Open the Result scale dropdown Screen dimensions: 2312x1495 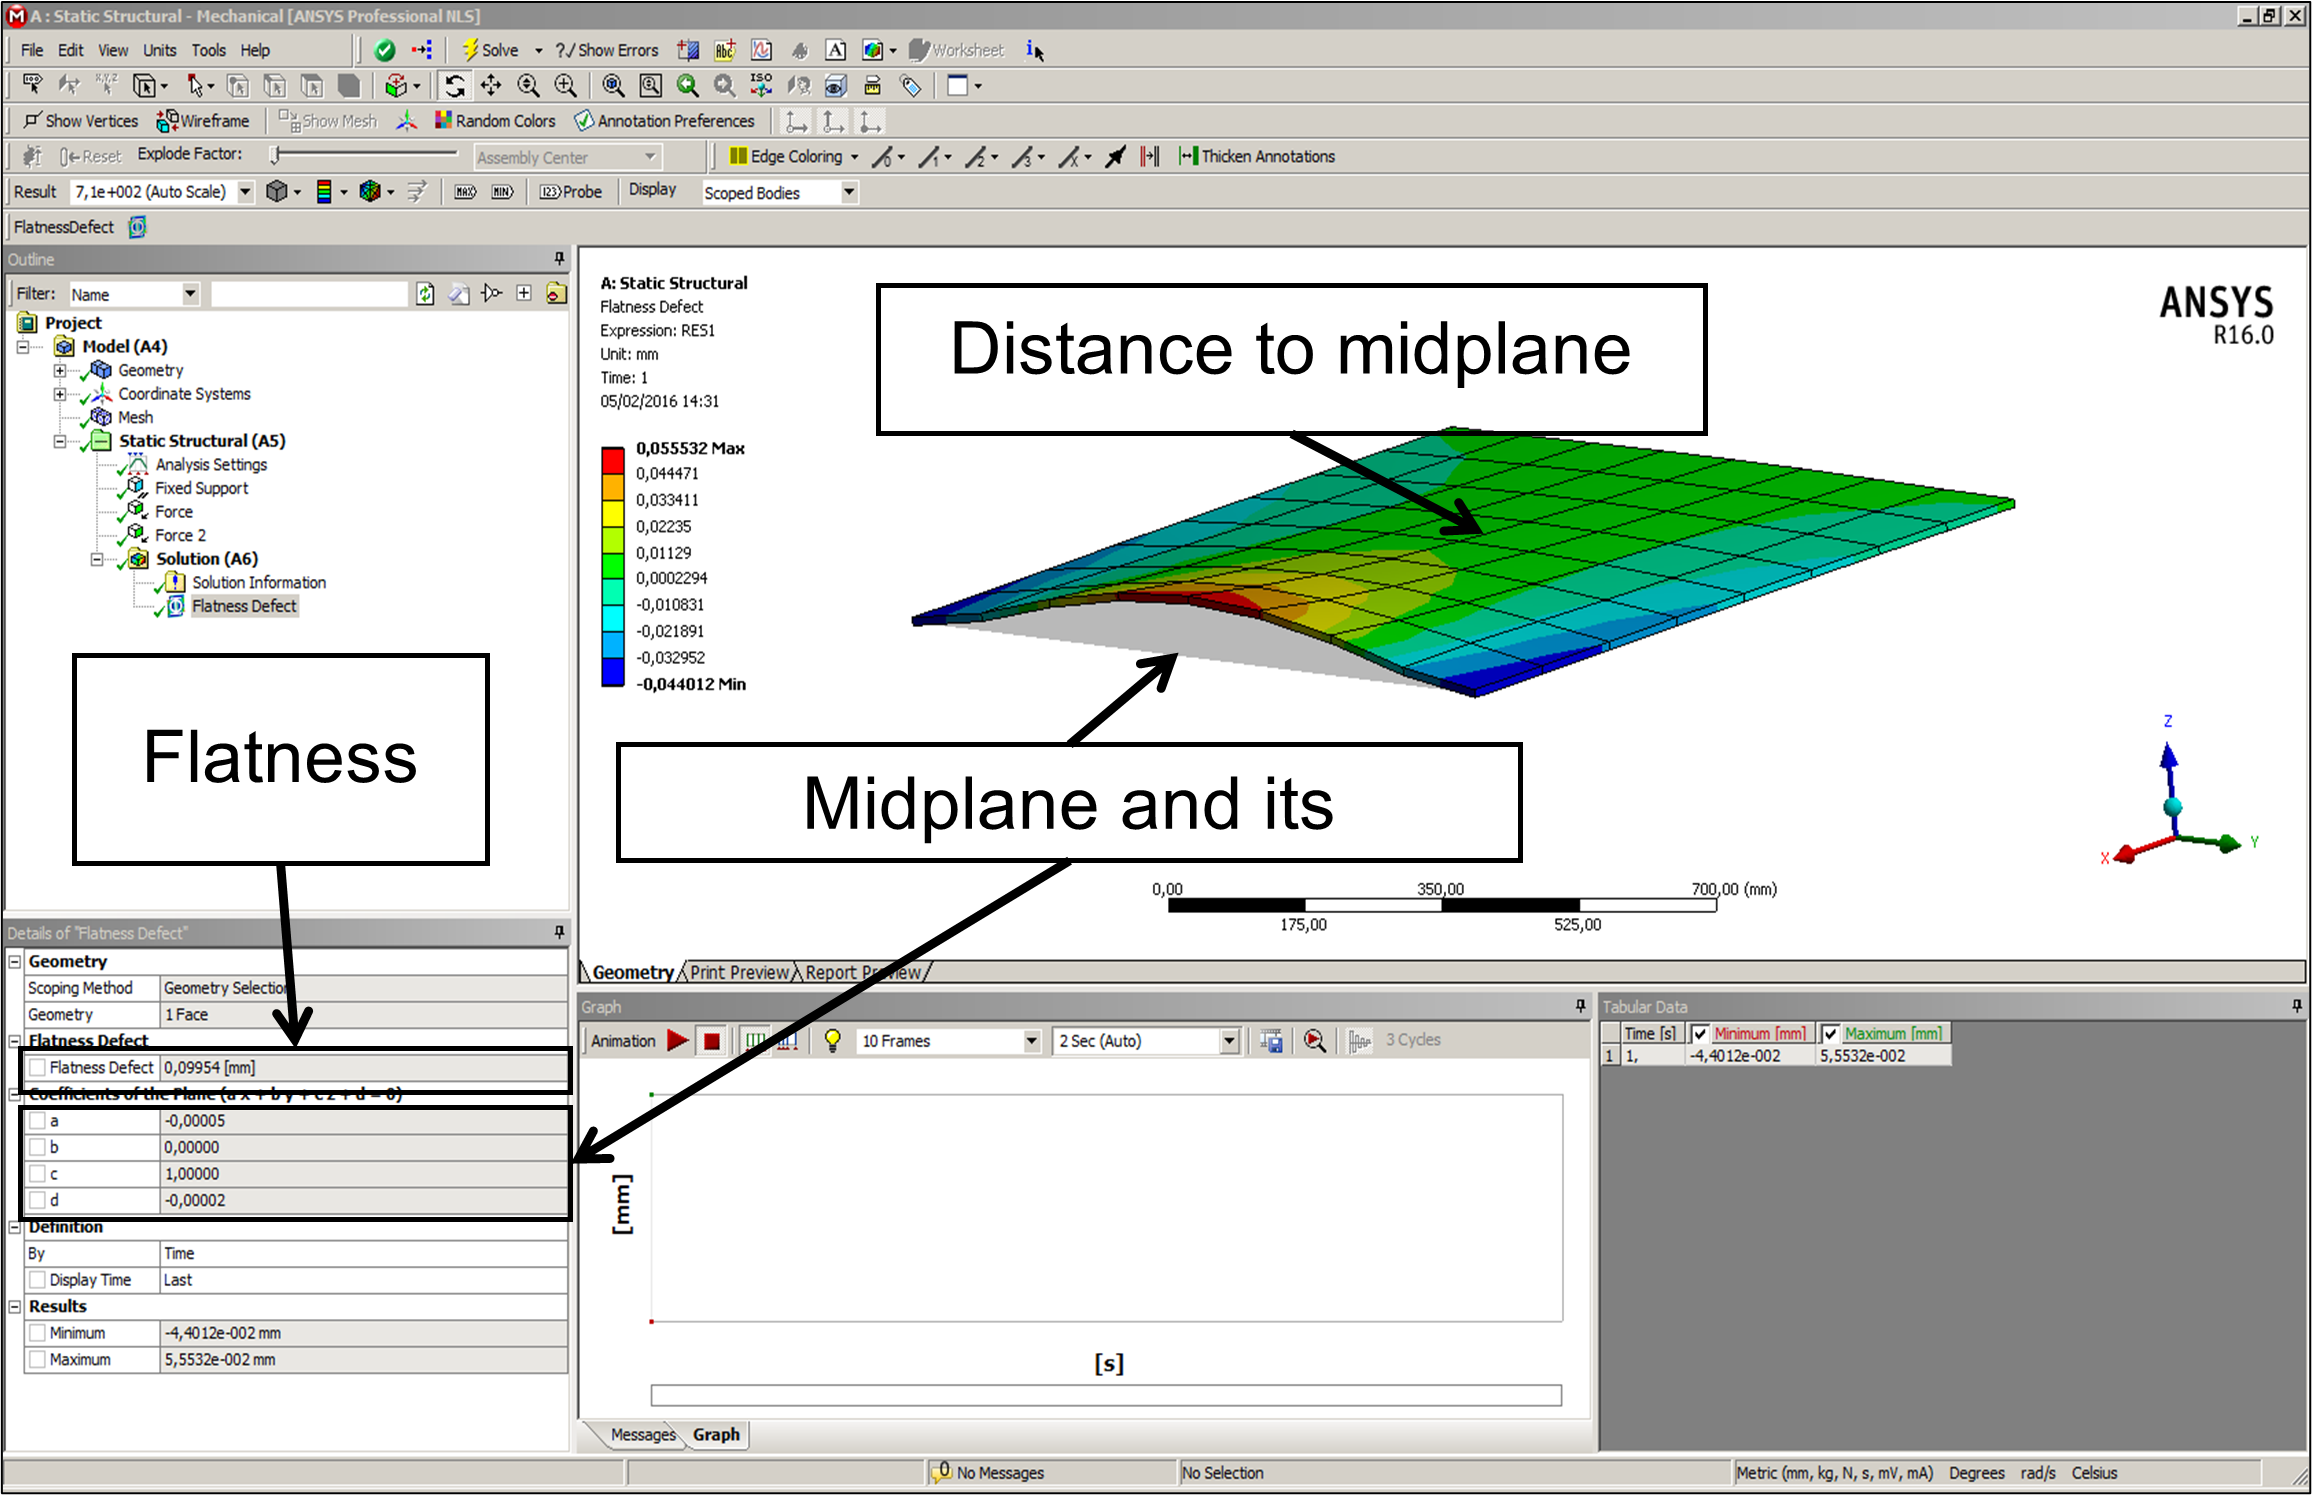(245, 192)
